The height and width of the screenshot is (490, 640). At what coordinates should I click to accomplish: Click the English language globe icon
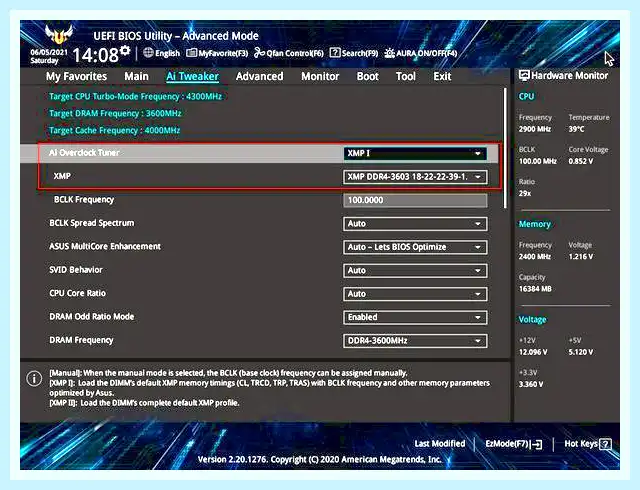coord(148,53)
